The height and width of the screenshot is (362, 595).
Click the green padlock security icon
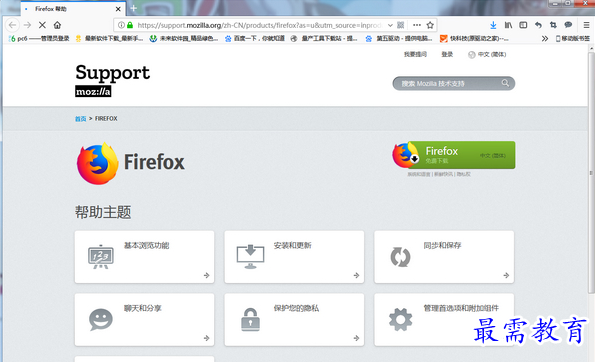(x=130, y=25)
